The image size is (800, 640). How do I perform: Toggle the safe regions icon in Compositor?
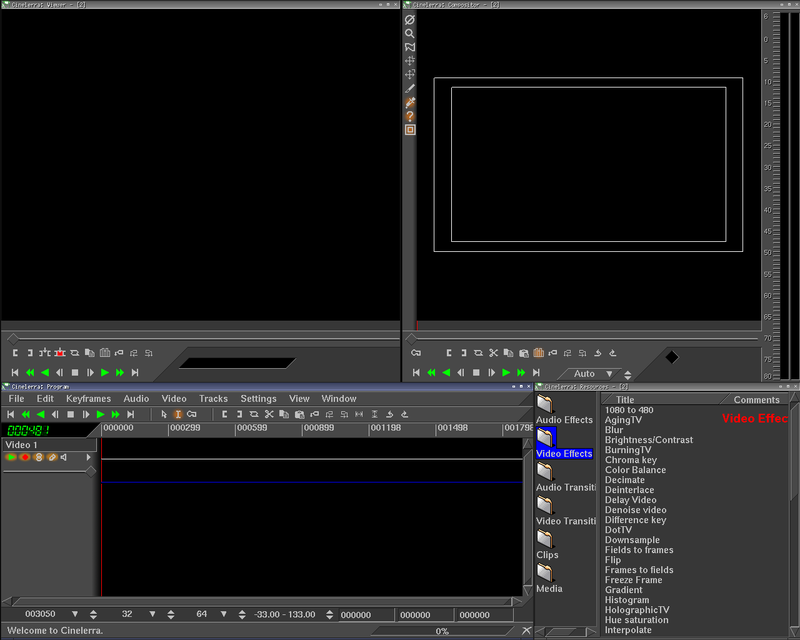[x=410, y=130]
